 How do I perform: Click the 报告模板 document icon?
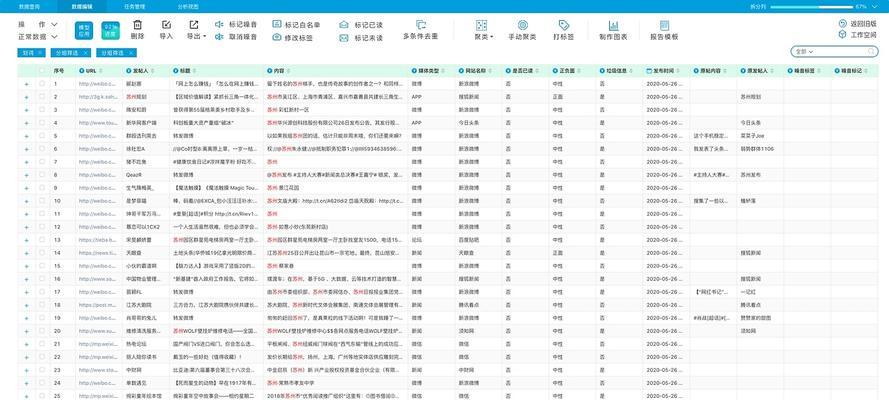click(664, 25)
